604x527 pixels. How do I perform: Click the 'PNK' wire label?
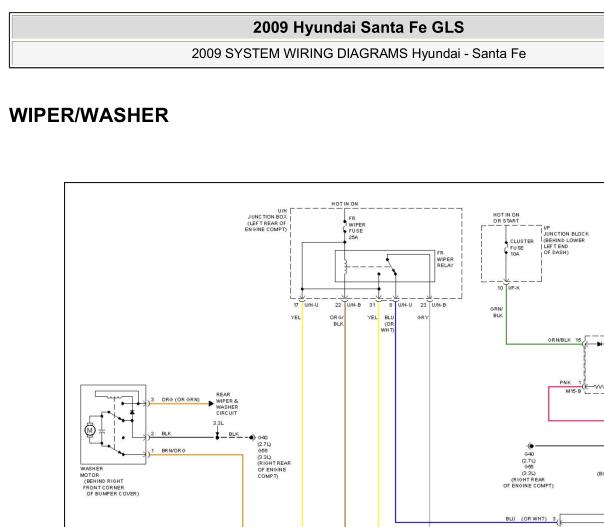(565, 382)
